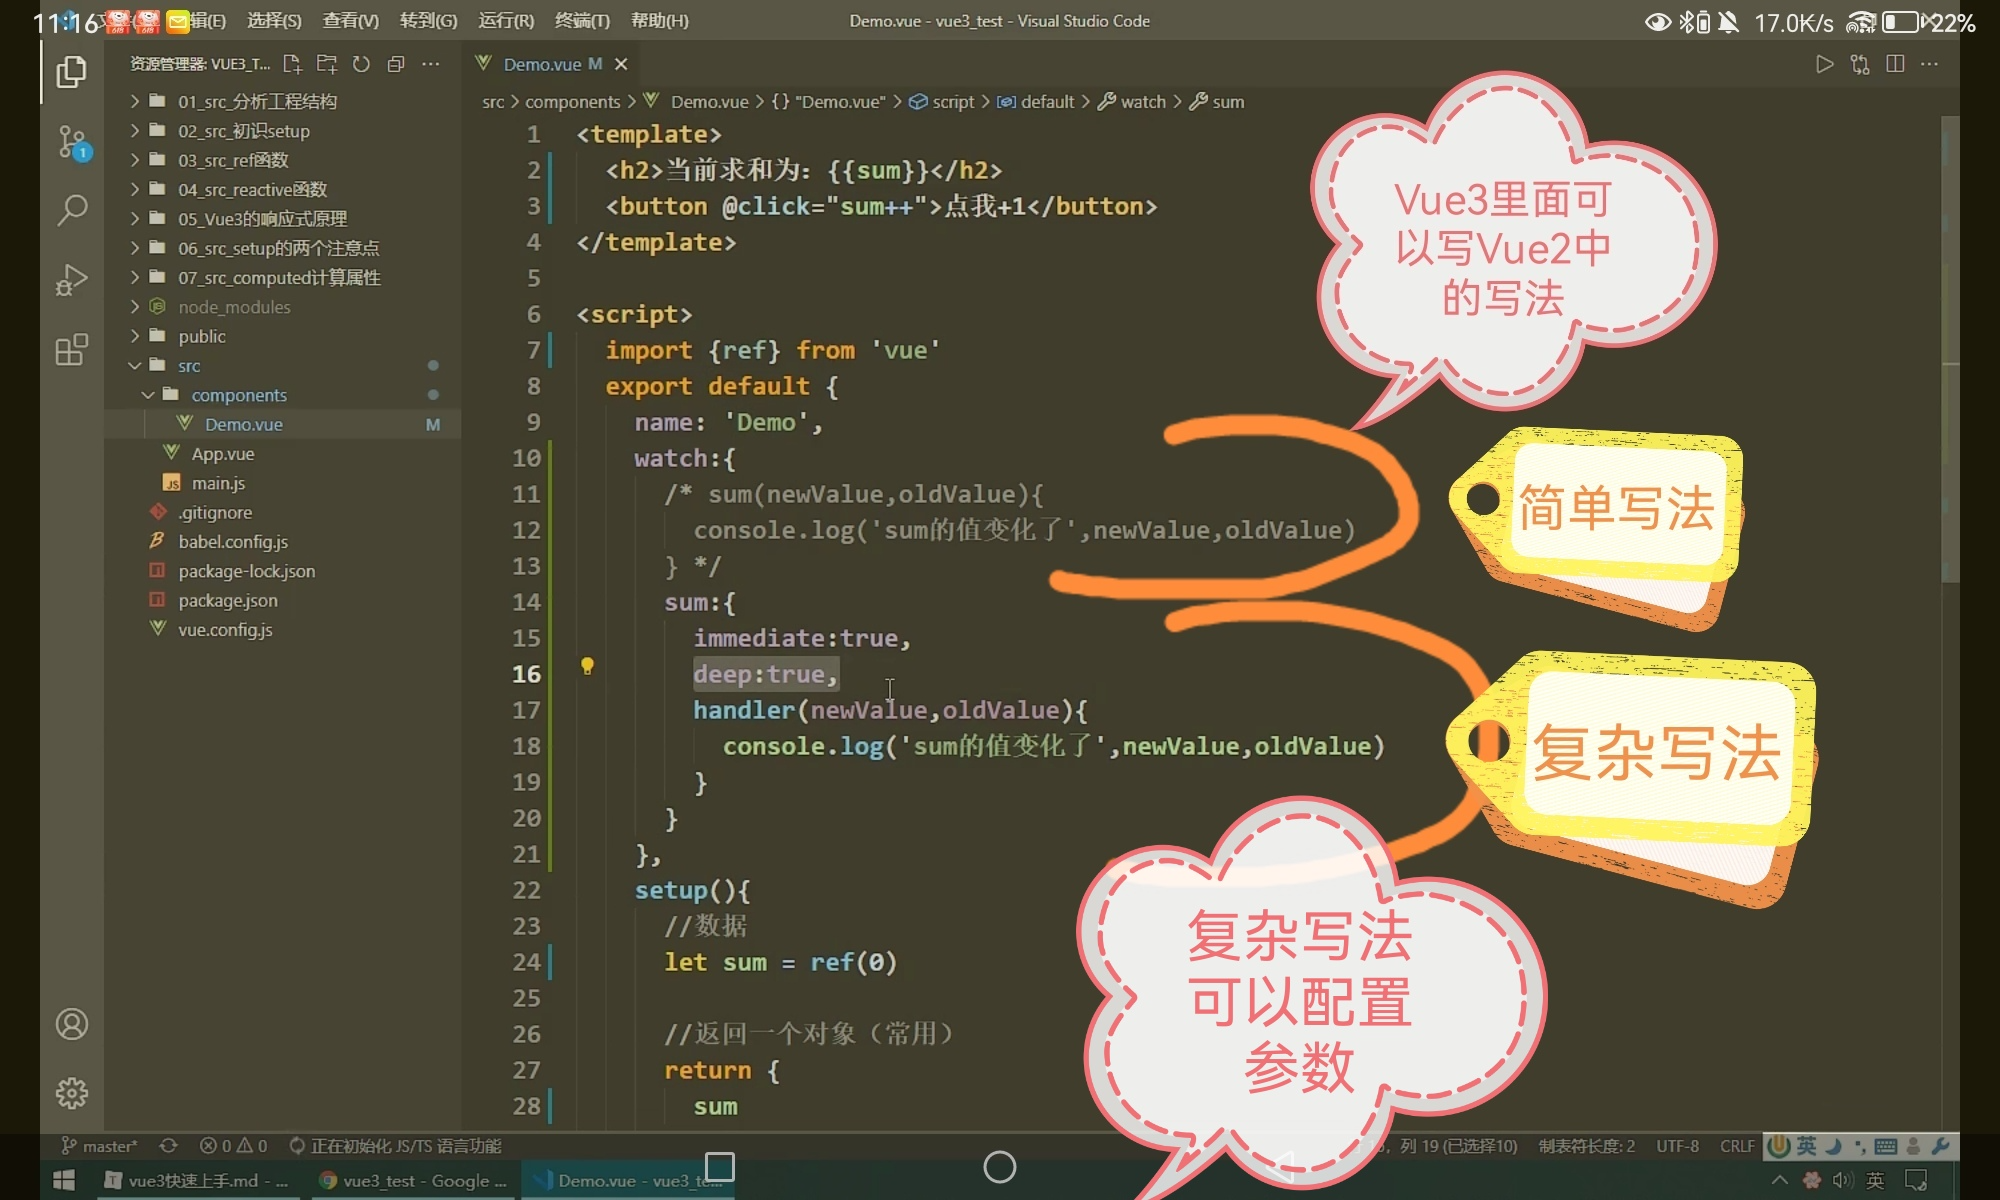The width and height of the screenshot is (2000, 1200).
Task: Open the Search view icon
Action: coord(71,210)
